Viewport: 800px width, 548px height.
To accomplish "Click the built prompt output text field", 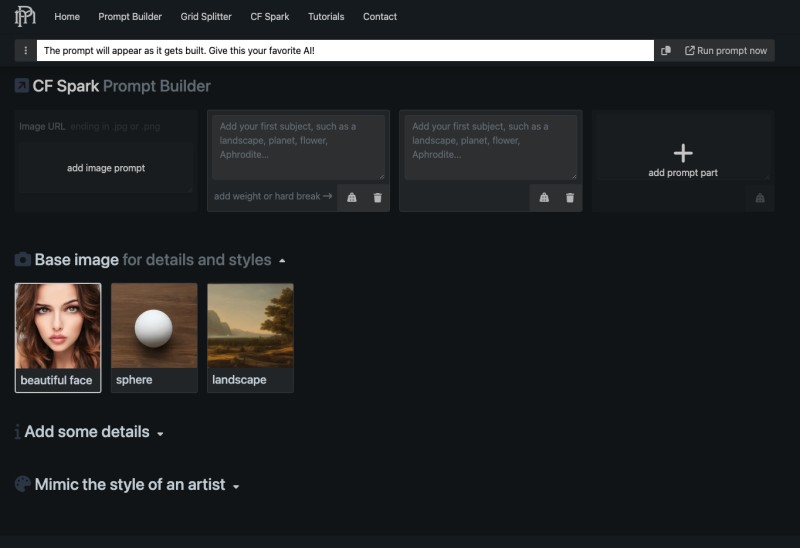I will (x=345, y=51).
